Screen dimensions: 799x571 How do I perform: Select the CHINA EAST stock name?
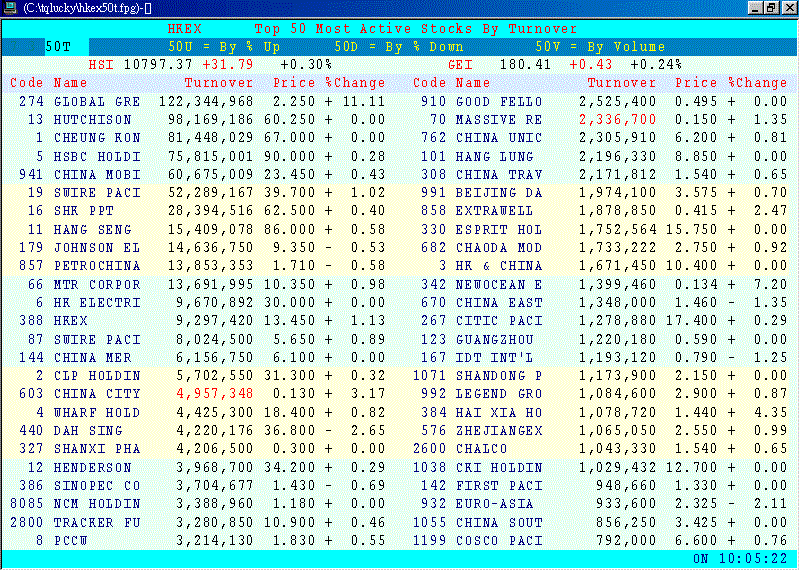point(499,303)
